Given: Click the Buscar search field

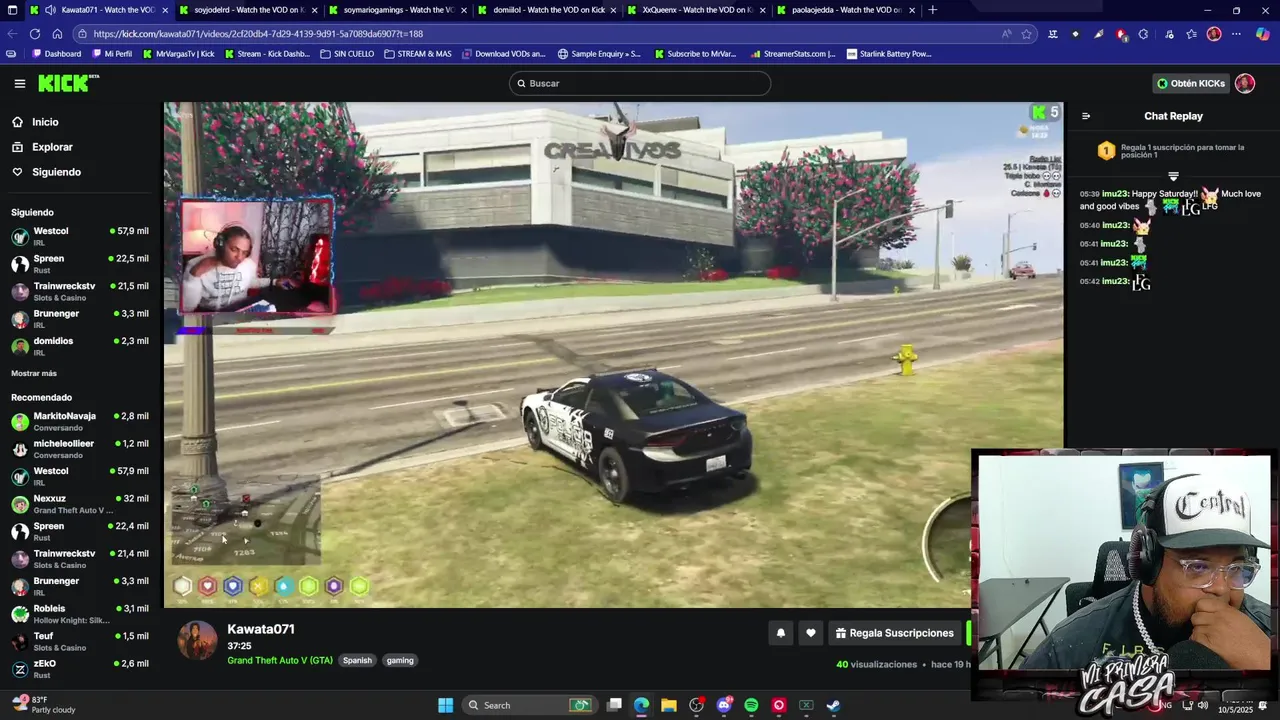Looking at the screenshot, I should pyautogui.click(x=640, y=83).
